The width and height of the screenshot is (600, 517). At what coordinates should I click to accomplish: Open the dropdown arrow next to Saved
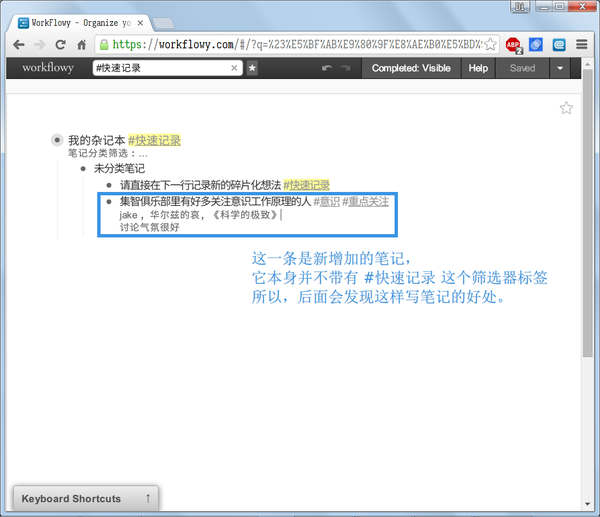click(x=560, y=68)
